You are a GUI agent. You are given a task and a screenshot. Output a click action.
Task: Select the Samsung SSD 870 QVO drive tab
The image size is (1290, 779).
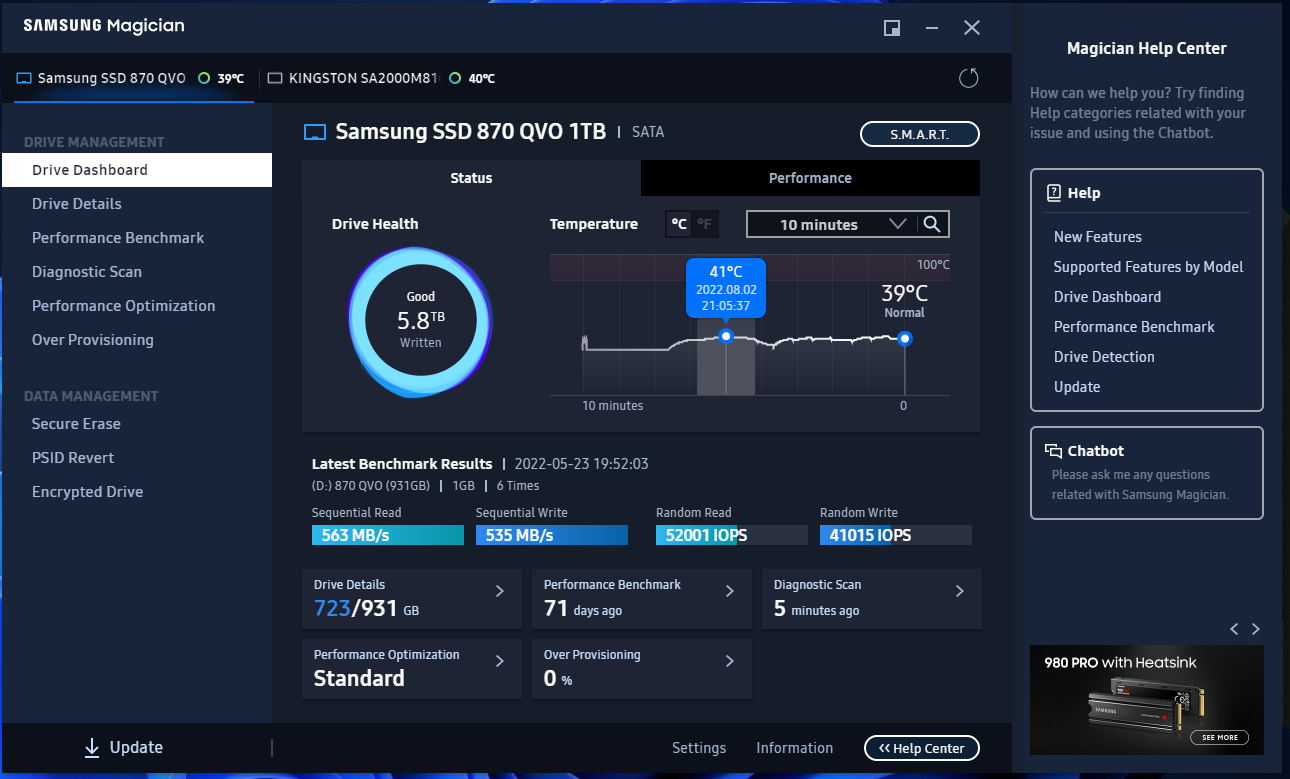[134, 78]
